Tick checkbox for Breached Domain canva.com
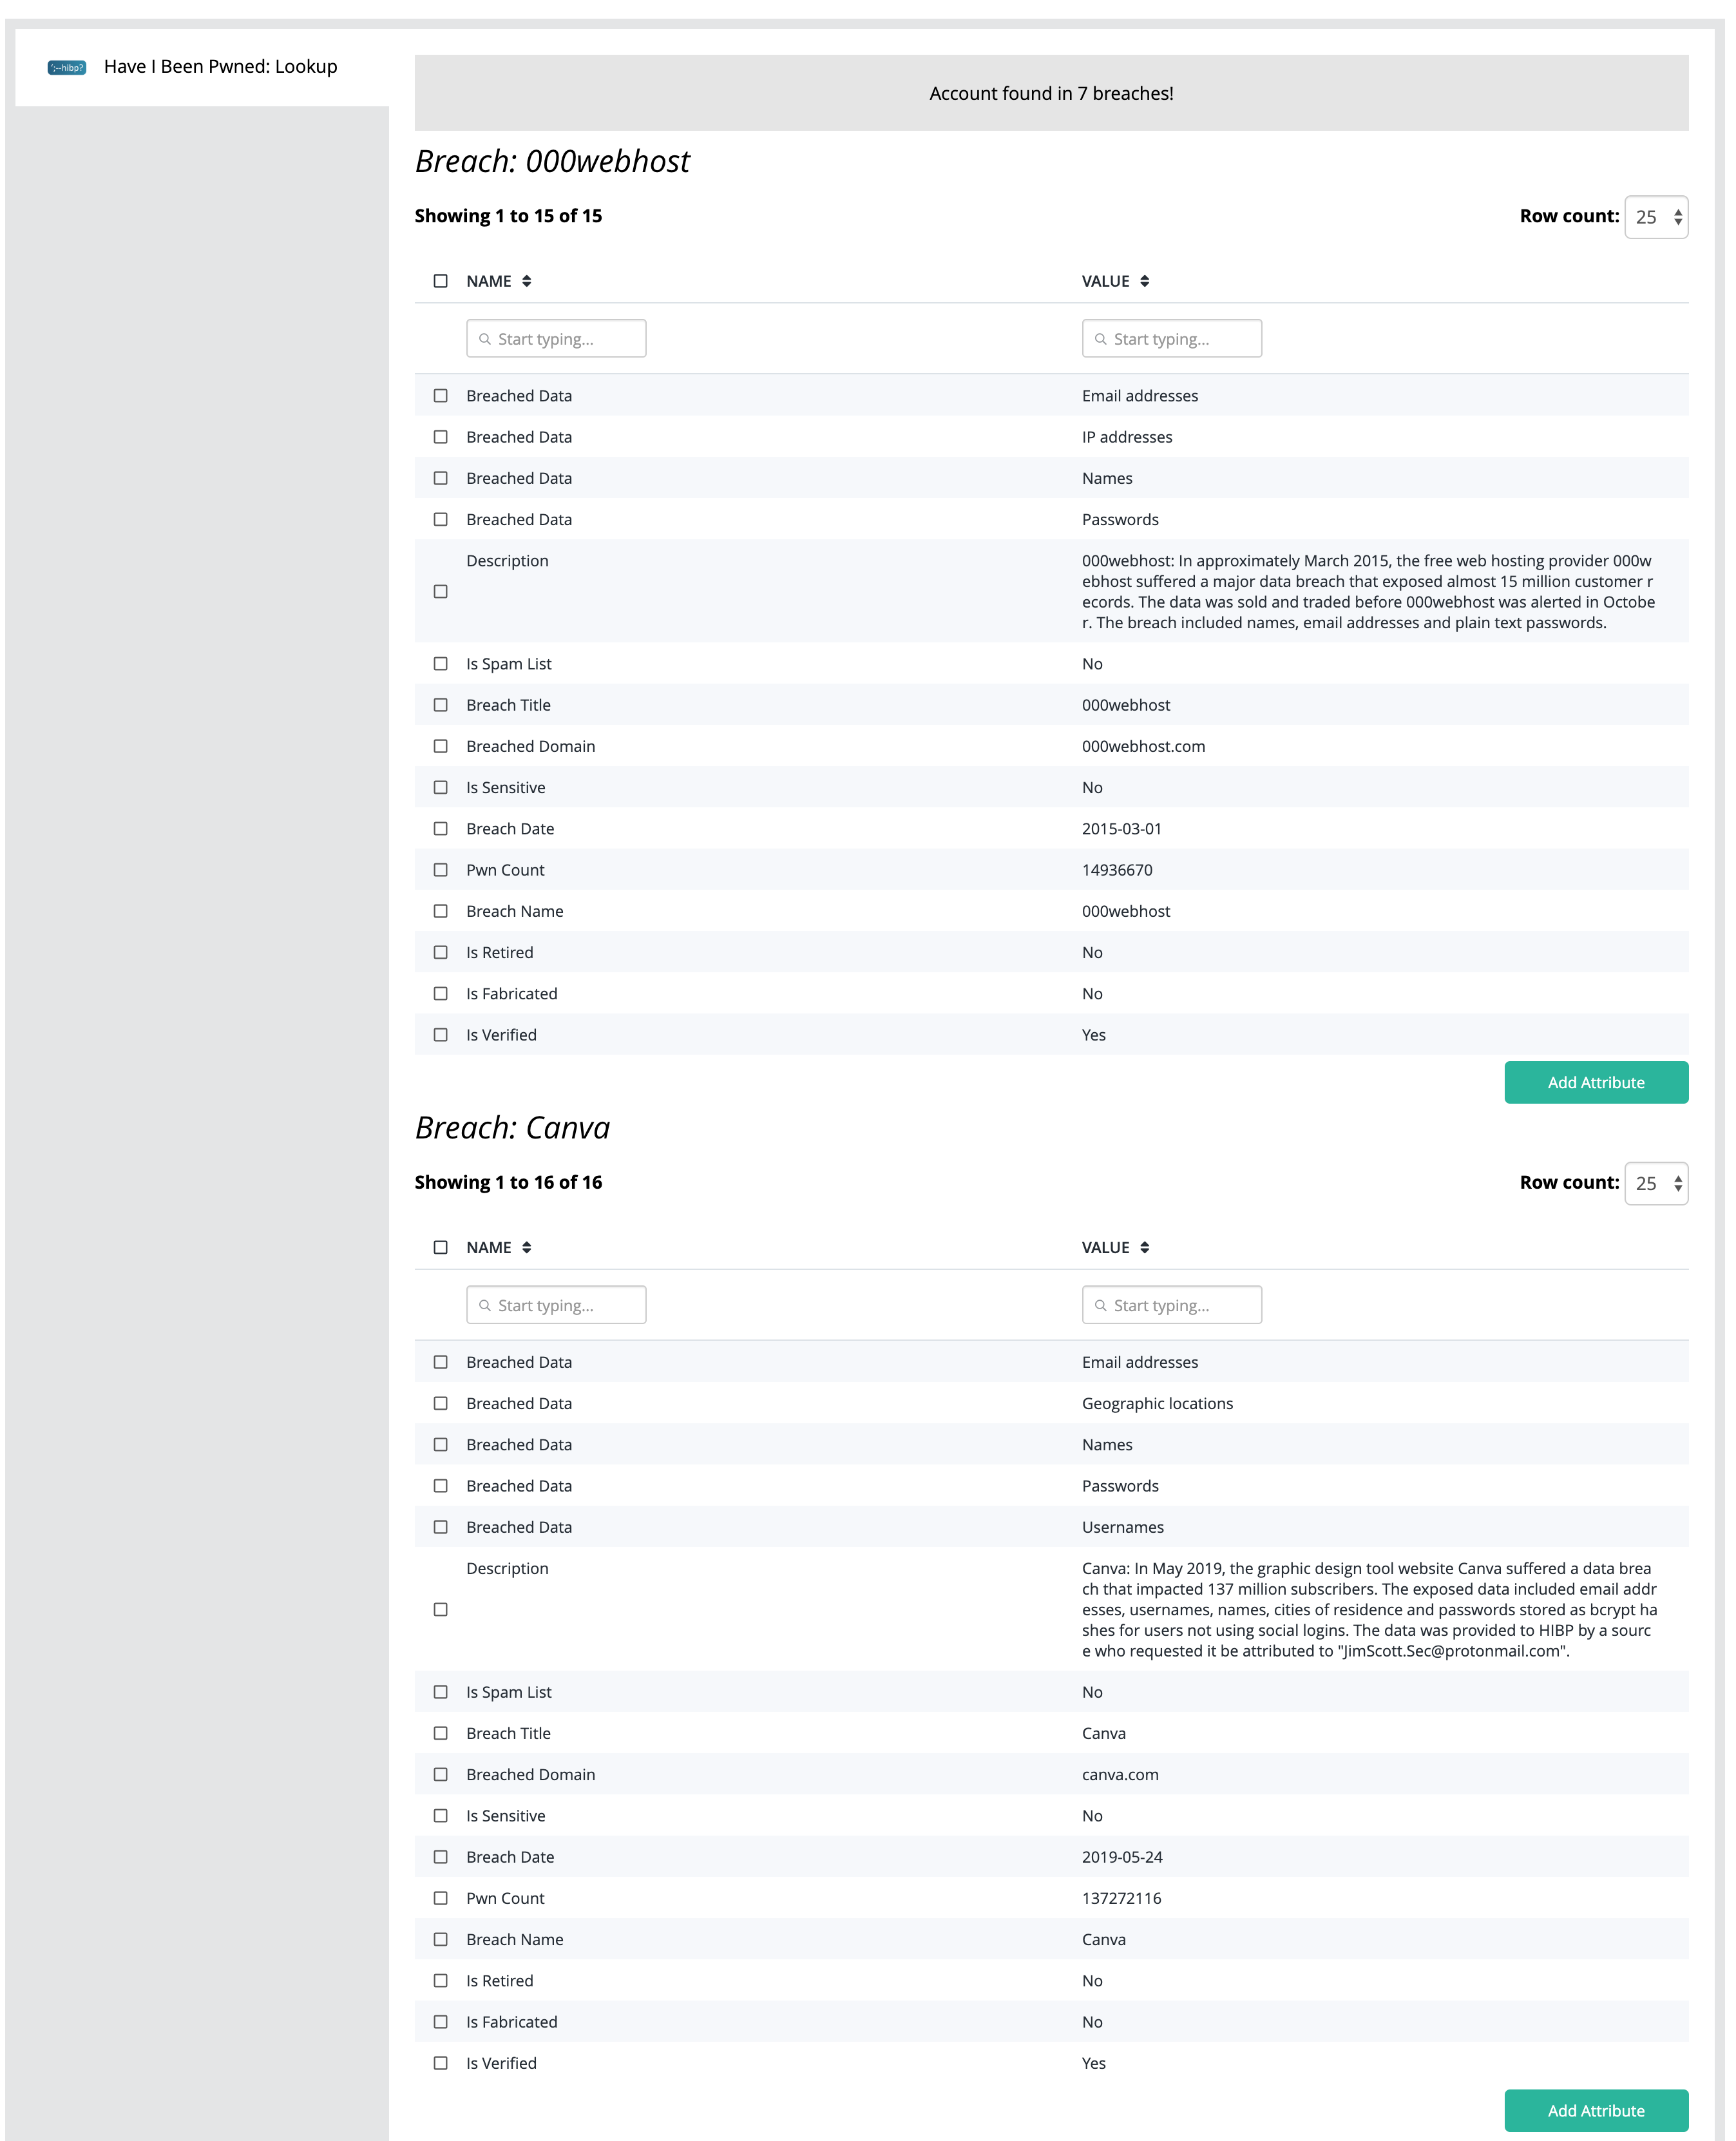1736x2141 pixels. [x=440, y=1774]
